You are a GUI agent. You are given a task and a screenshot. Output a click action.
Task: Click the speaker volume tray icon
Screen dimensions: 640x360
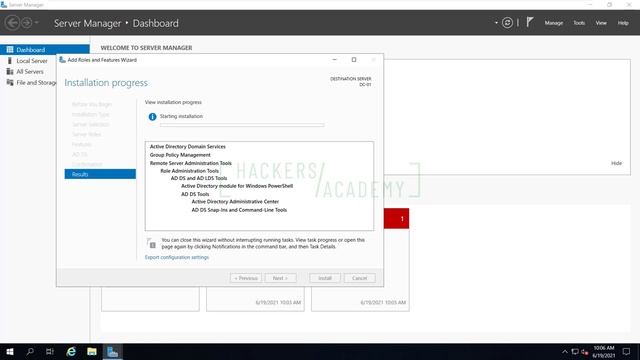(x=584, y=351)
